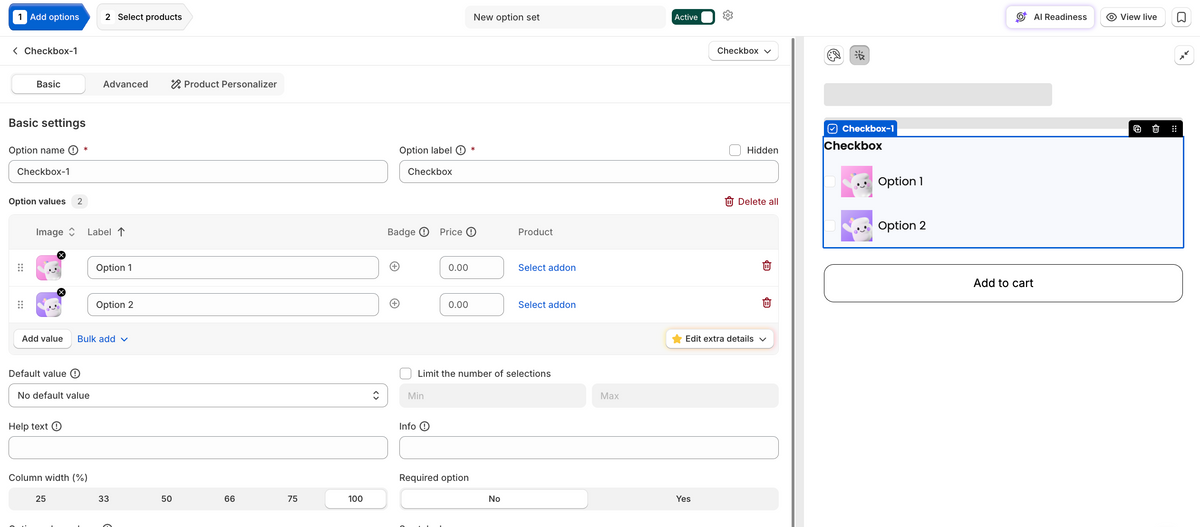The width and height of the screenshot is (1200, 527).
Task: Sort values by Label arrow
Action: click(121, 232)
